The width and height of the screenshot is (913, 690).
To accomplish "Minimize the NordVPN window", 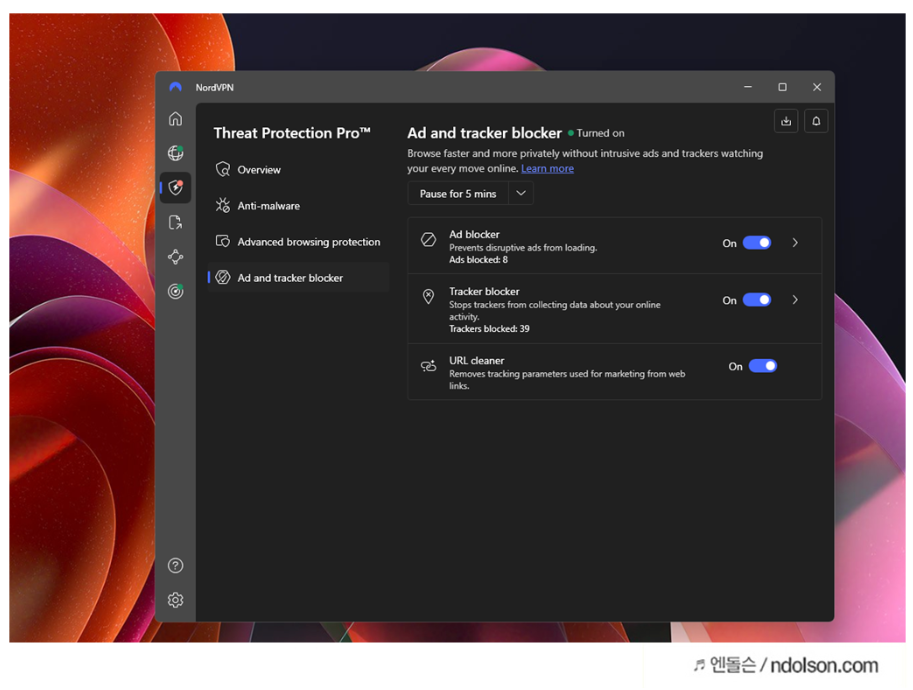I will [748, 87].
